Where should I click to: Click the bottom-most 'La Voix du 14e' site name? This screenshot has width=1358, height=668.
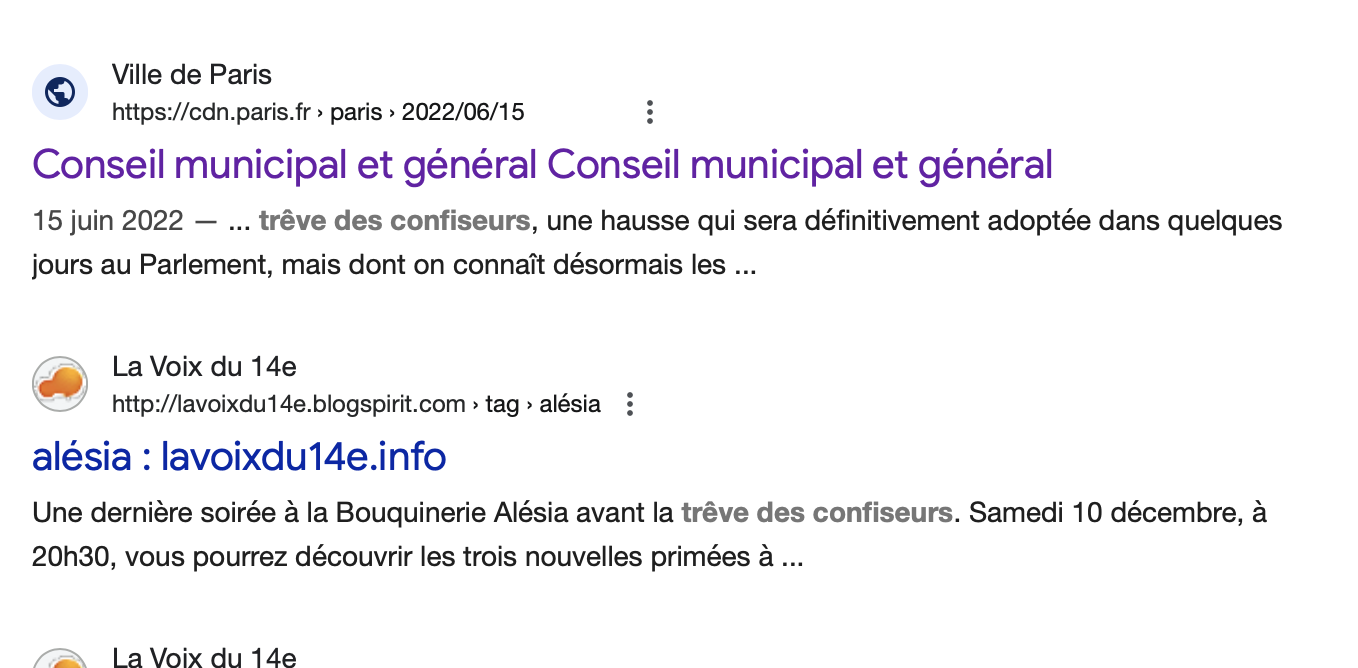point(204,657)
